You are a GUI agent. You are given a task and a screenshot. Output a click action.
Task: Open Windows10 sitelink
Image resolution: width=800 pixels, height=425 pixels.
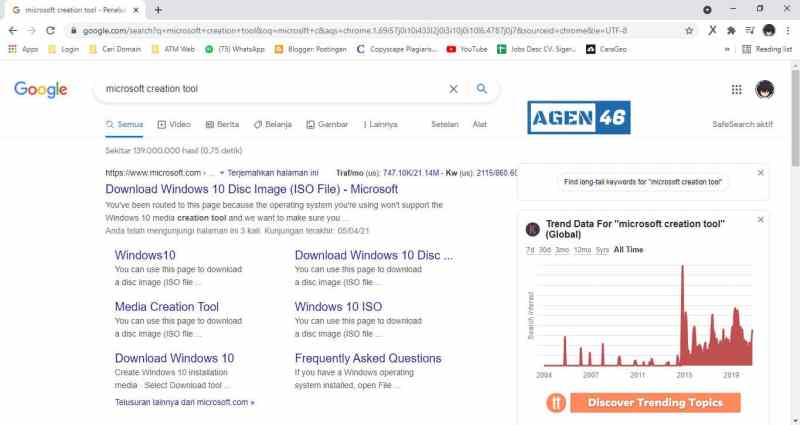[x=145, y=255]
